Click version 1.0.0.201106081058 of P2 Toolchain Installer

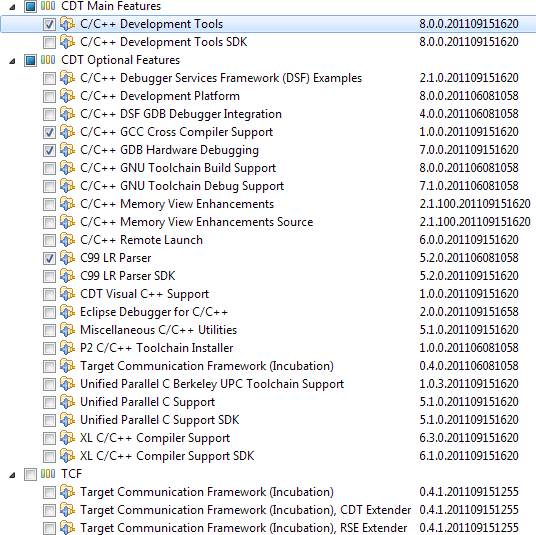pyautogui.click(x=469, y=348)
